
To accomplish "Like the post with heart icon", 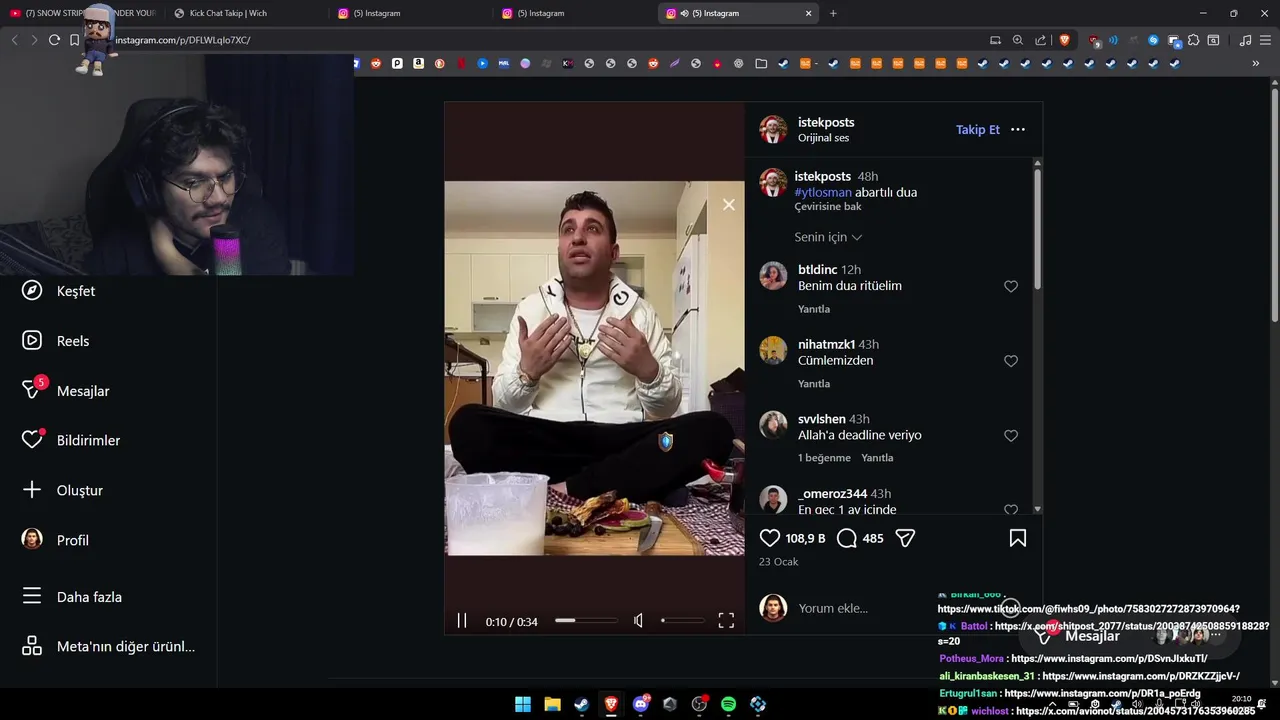I will 770,538.
